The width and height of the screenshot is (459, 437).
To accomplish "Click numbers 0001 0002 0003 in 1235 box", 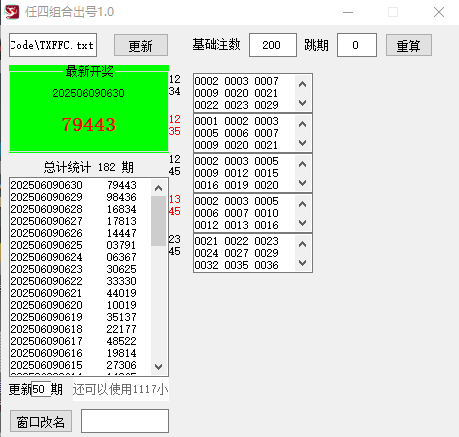I will (236, 121).
